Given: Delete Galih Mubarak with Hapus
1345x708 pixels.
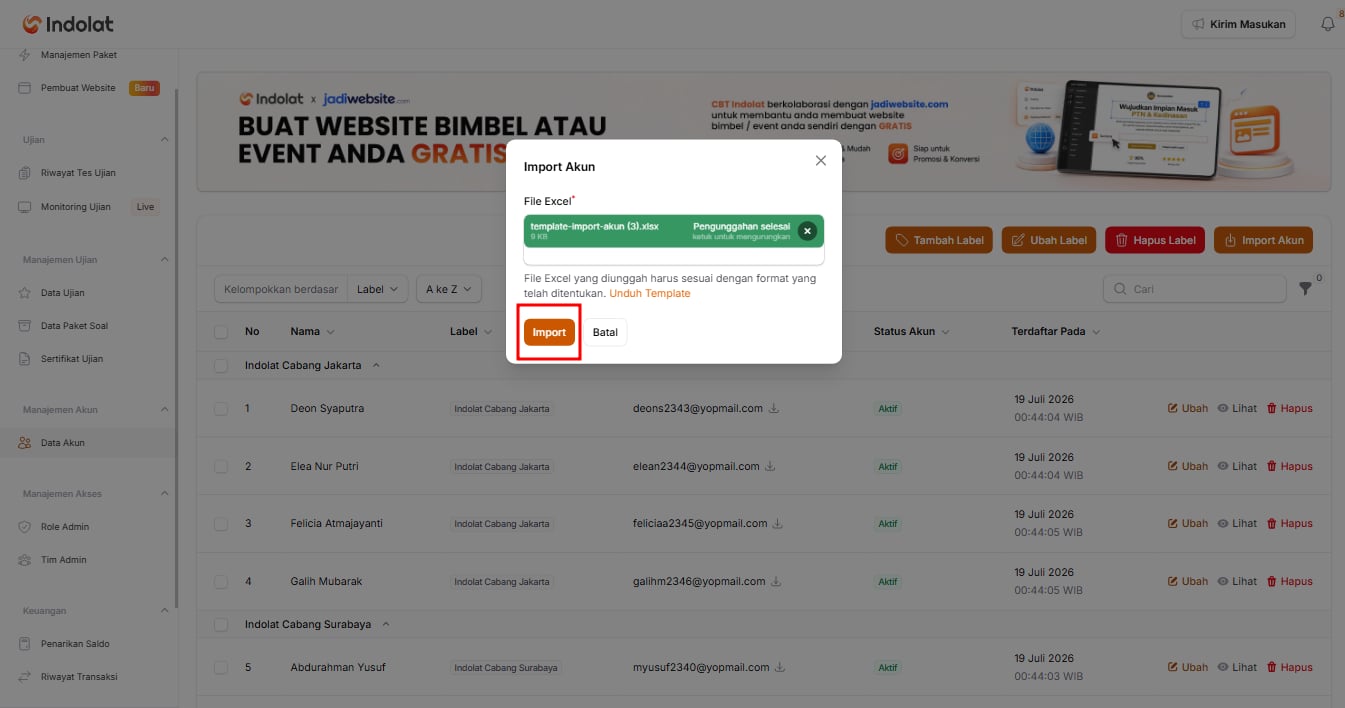Looking at the screenshot, I should pyautogui.click(x=1289, y=581).
